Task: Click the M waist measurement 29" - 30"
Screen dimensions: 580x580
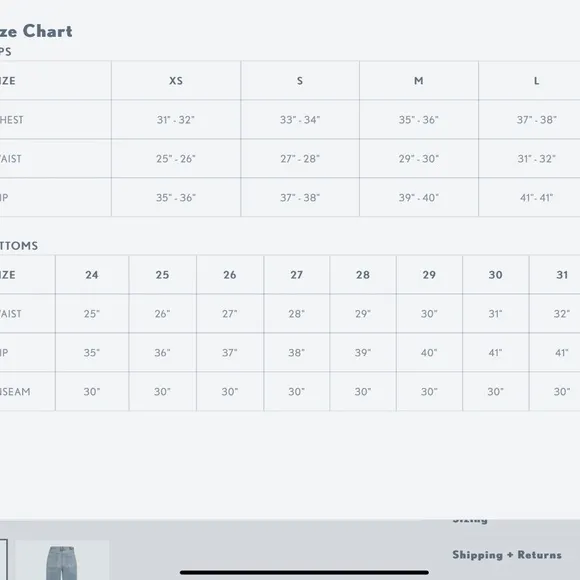Action: click(419, 159)
